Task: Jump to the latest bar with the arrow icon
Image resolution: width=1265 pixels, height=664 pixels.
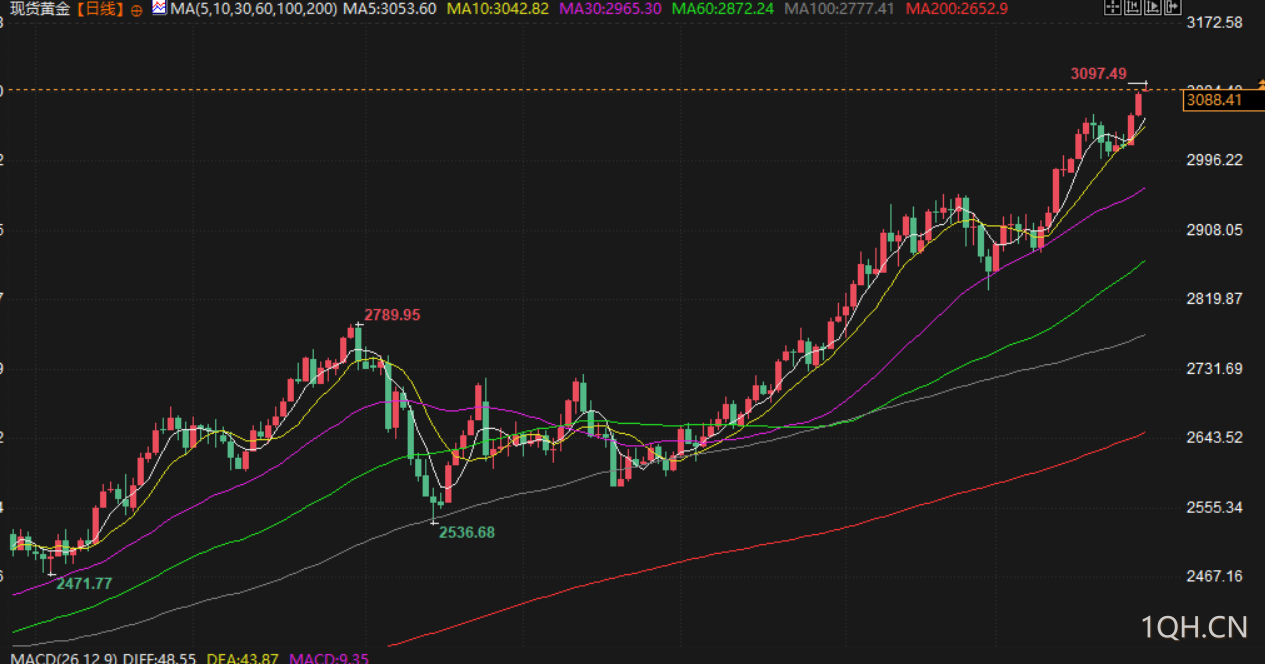Action: coord(1173,6)
